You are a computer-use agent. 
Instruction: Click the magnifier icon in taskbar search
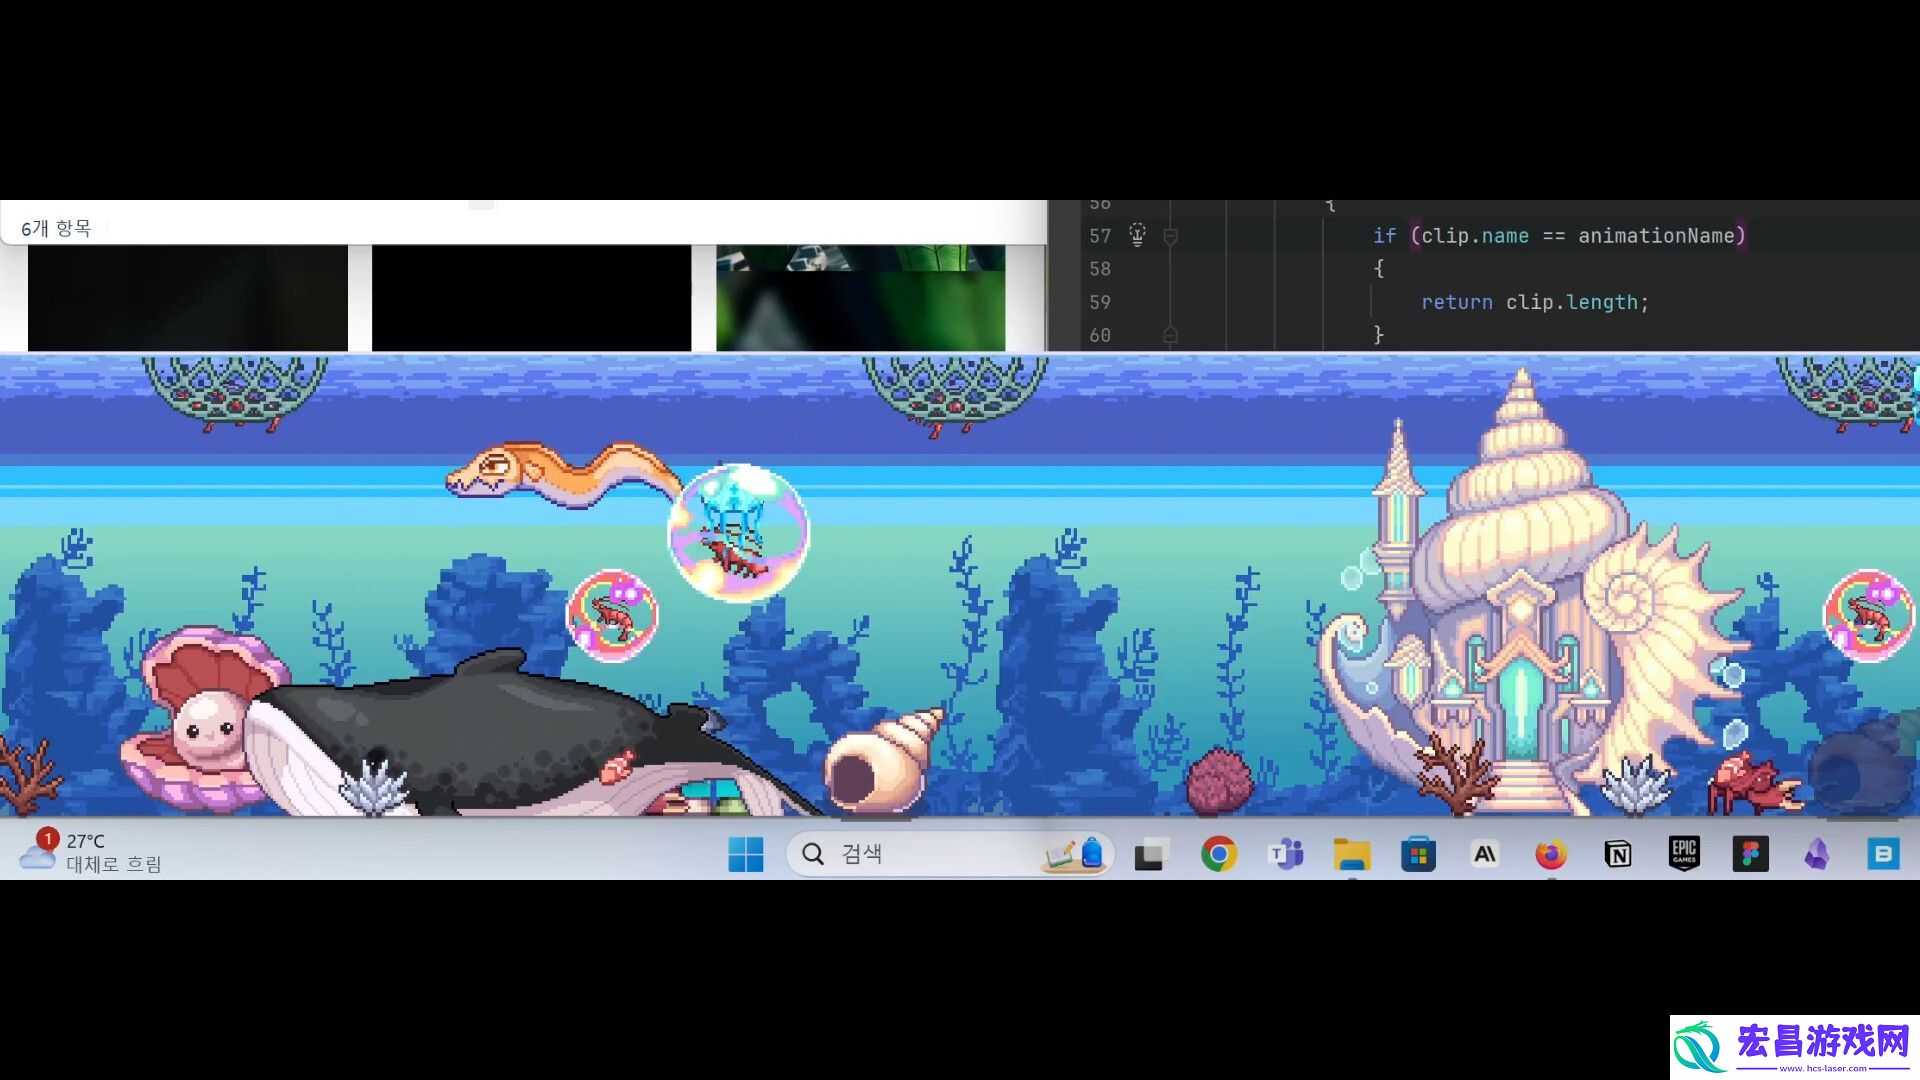pyautogui.click(x=813, y=854)
